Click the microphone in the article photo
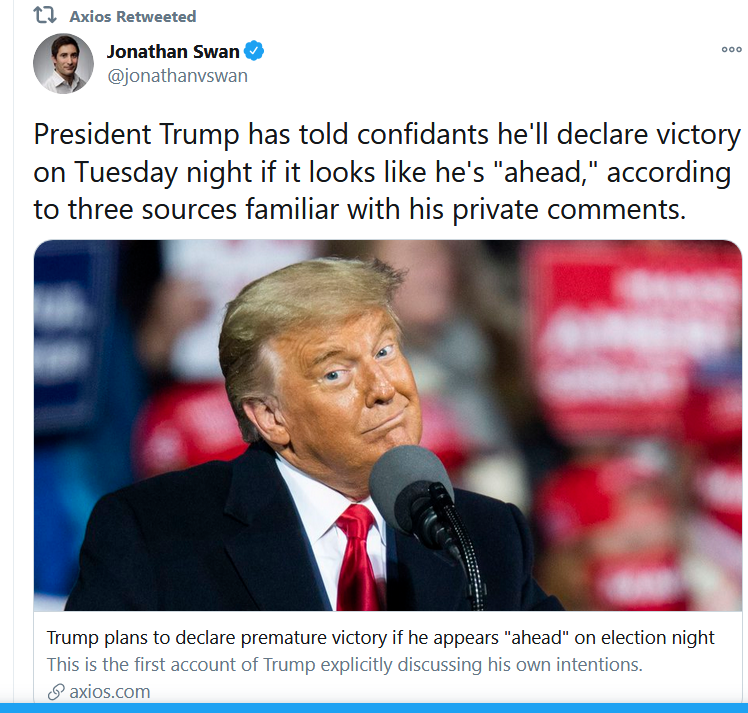The height and width of the screenshot is (713, 748). pos(409,489)
